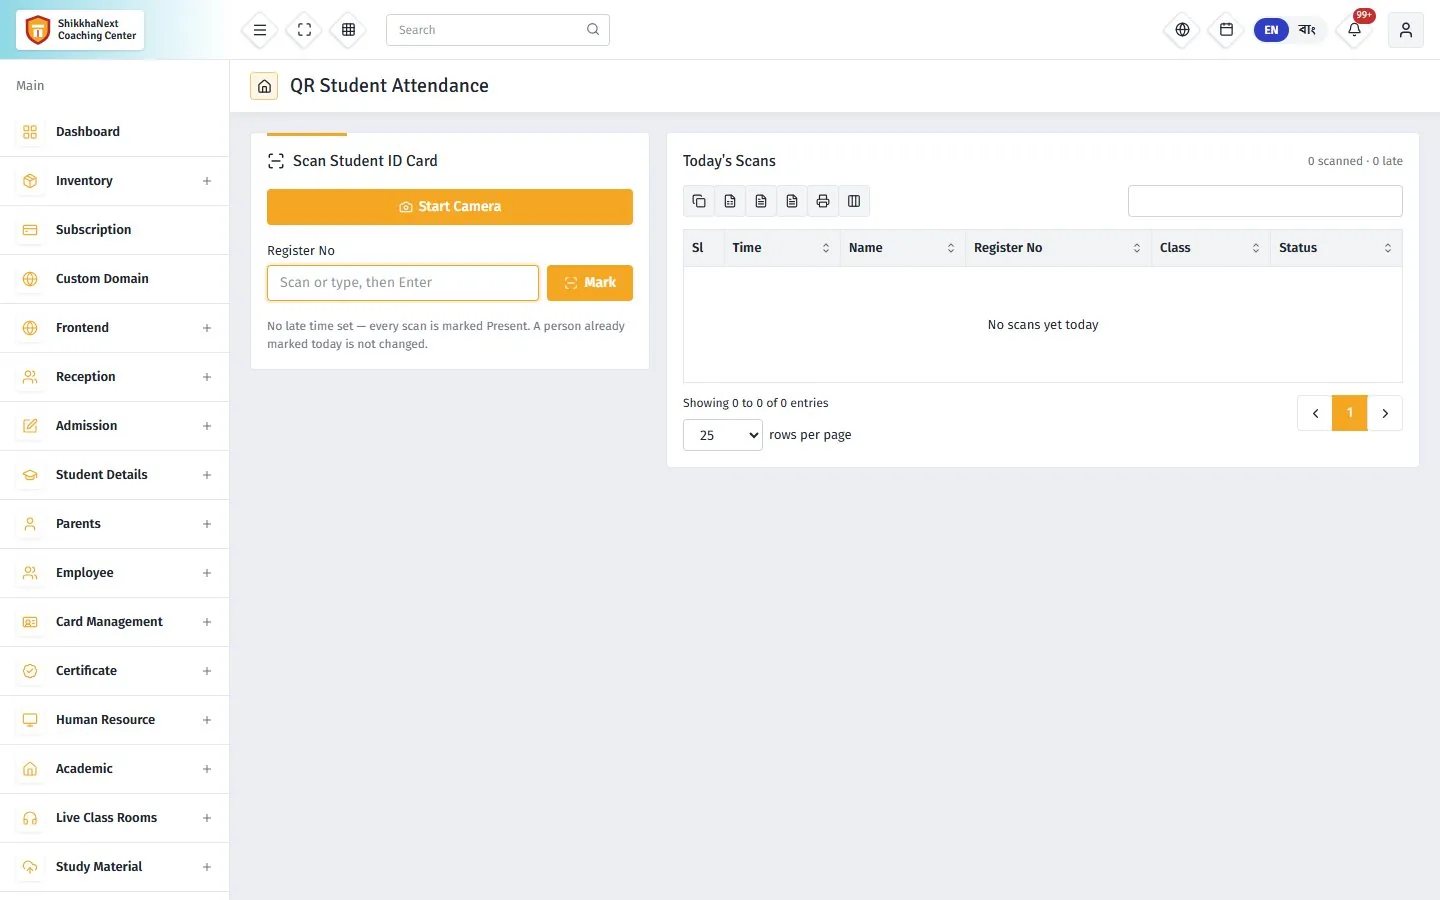Click the Mark attendance button
The width and height of the screenshot is (1440, 900).
pos(590,283)
